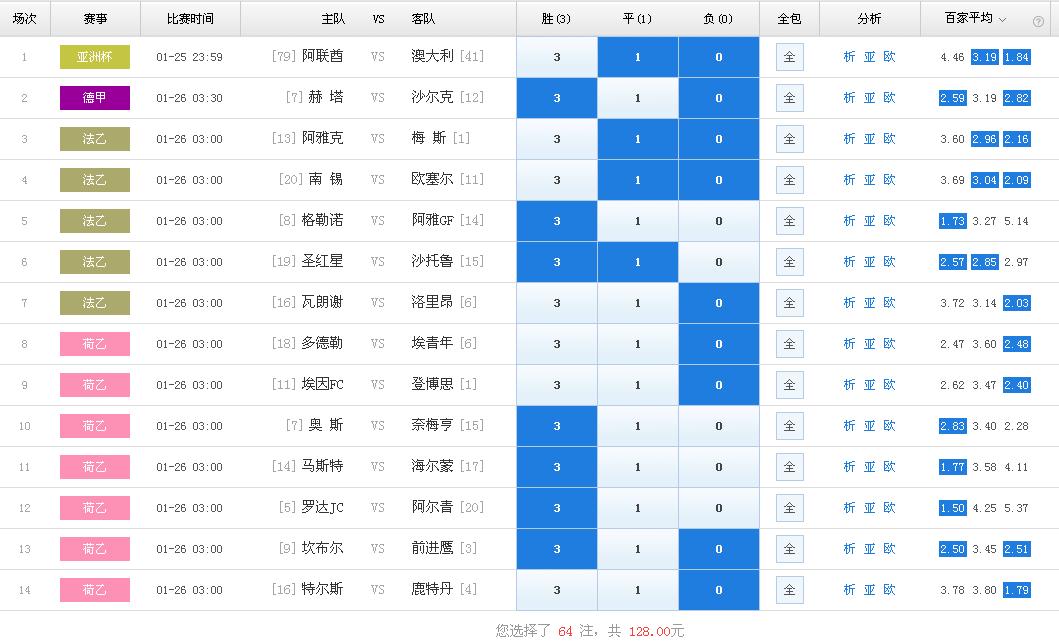
Task: Select all outcomes (全) for match 9
Action: (790, 385)
